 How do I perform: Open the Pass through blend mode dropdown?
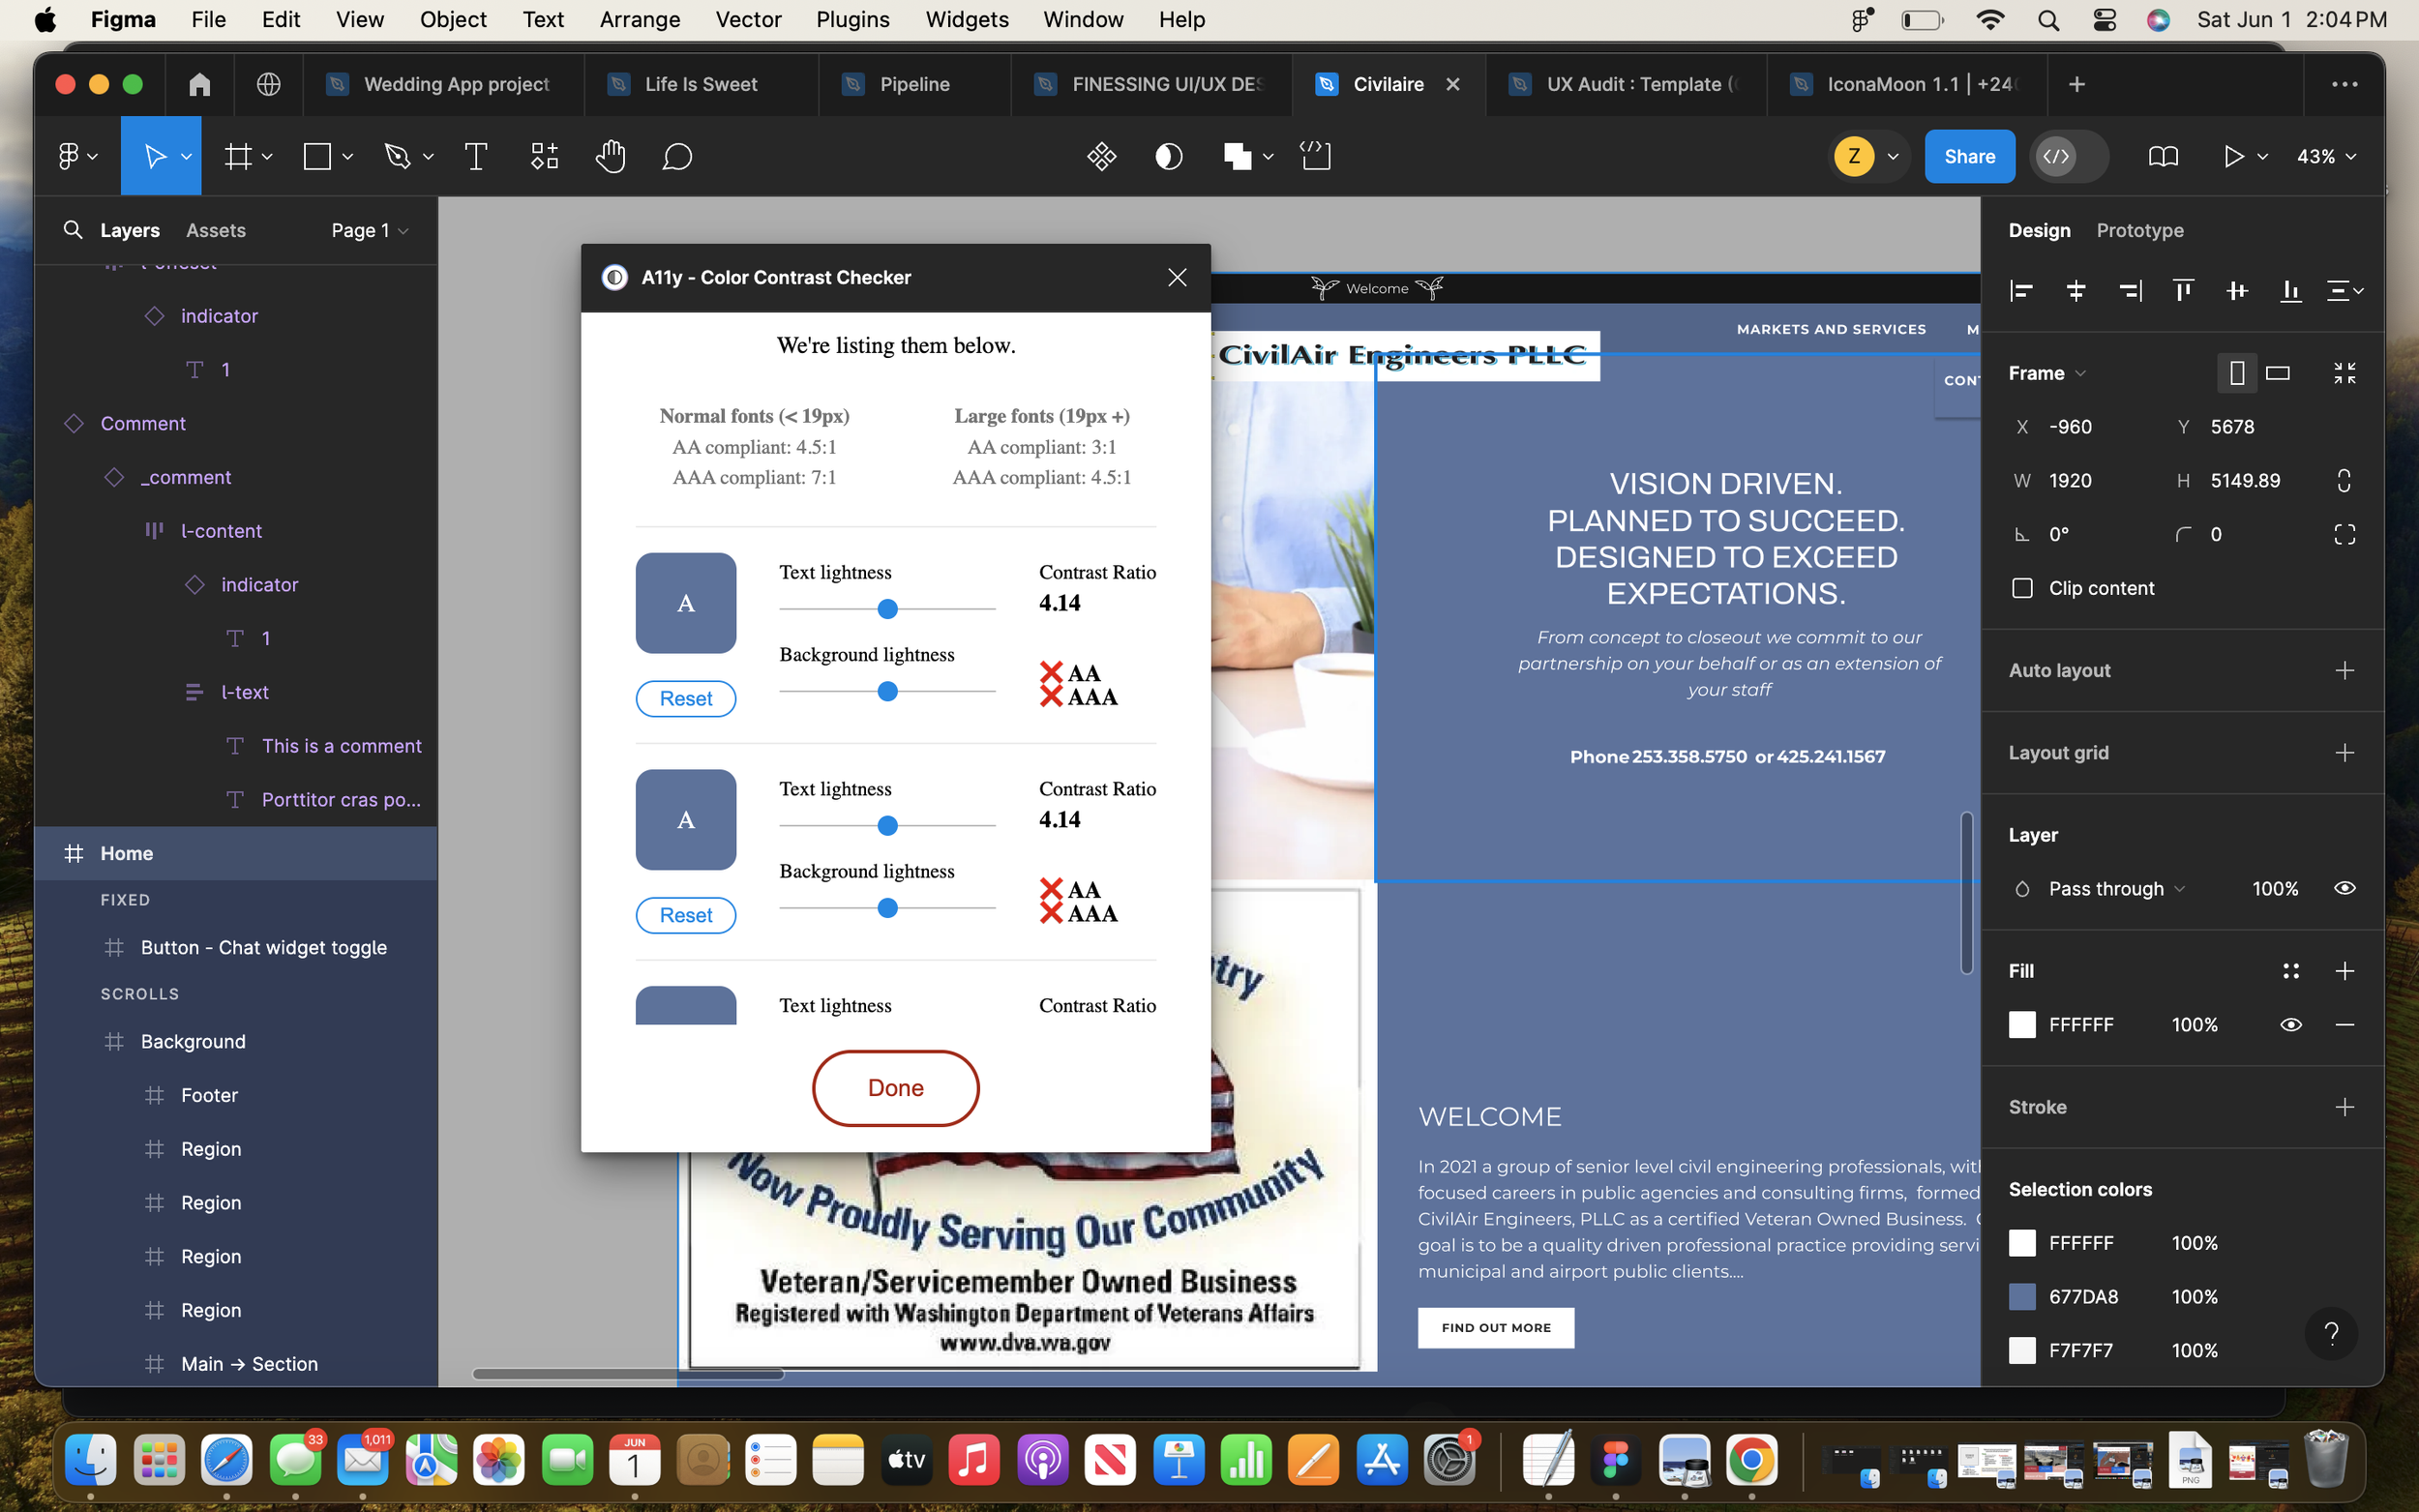point(2115,889)
